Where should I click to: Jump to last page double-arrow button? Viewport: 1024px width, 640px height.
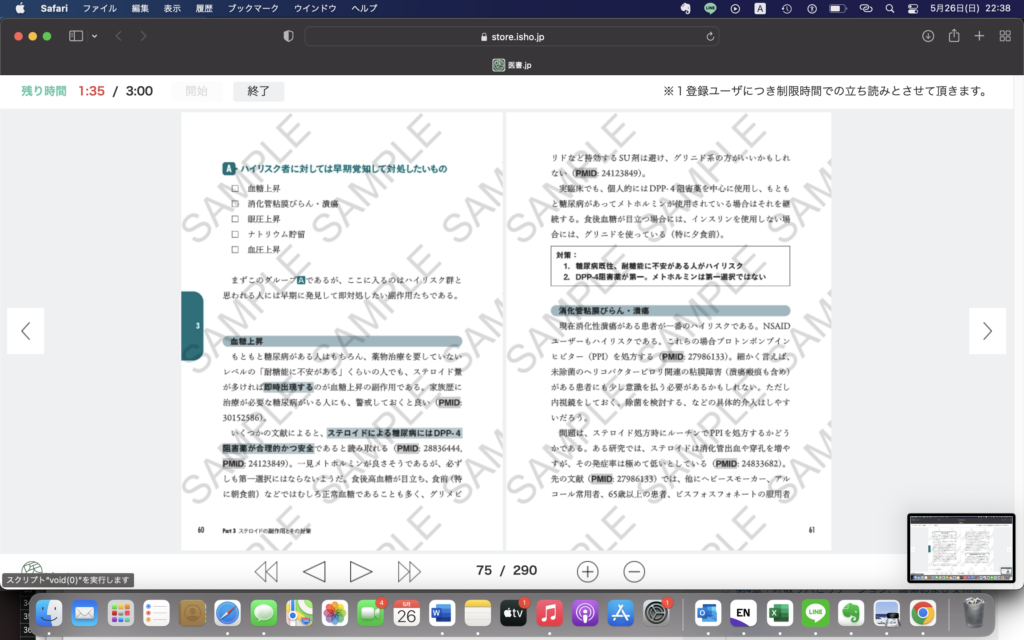[x=408, y=571]
